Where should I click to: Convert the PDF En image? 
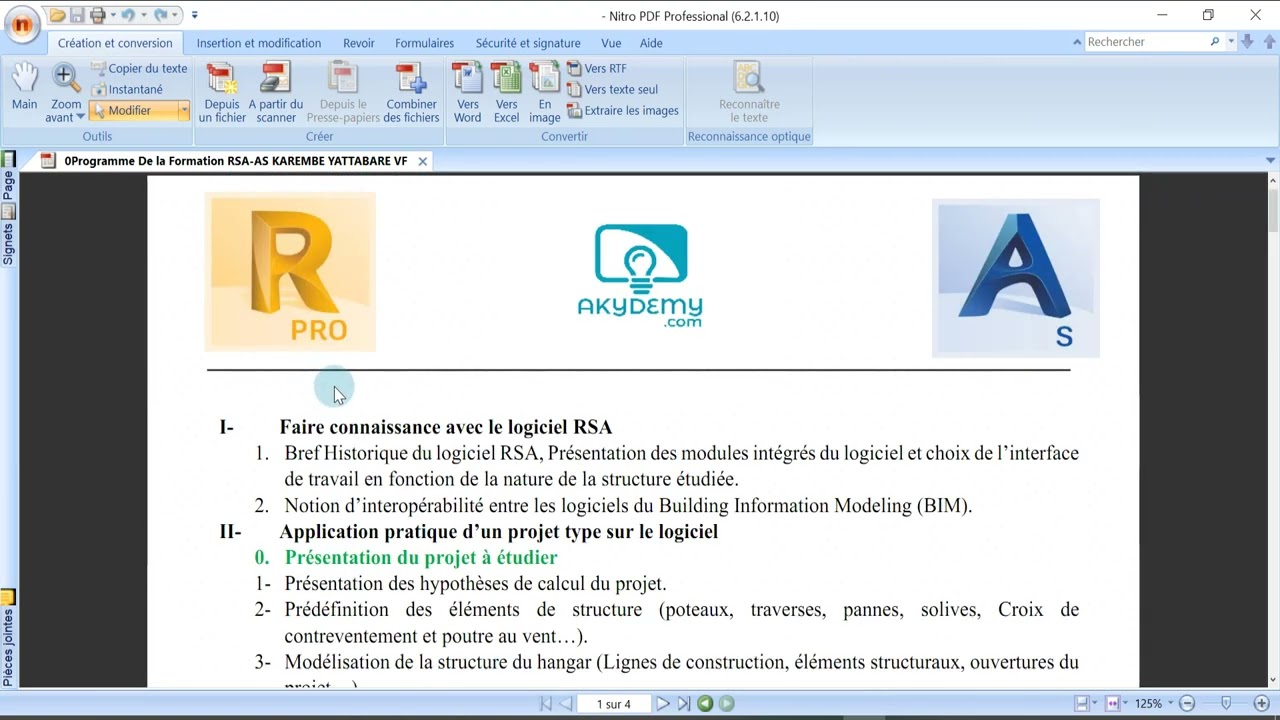(x=544, y=92)
